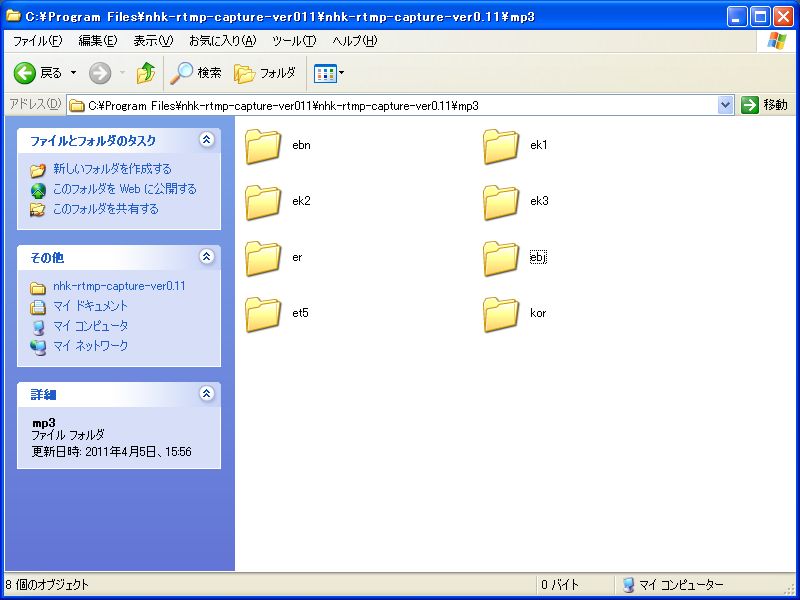
Task: Click the new folder task icon
Action: (38, 170)
